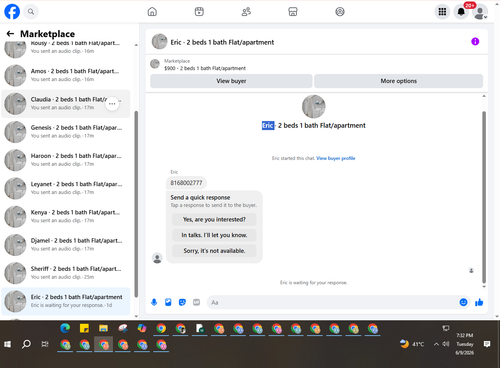This screenshot has width=500, height=368.
Task: Open account profile menu
Action: point(480,12)
